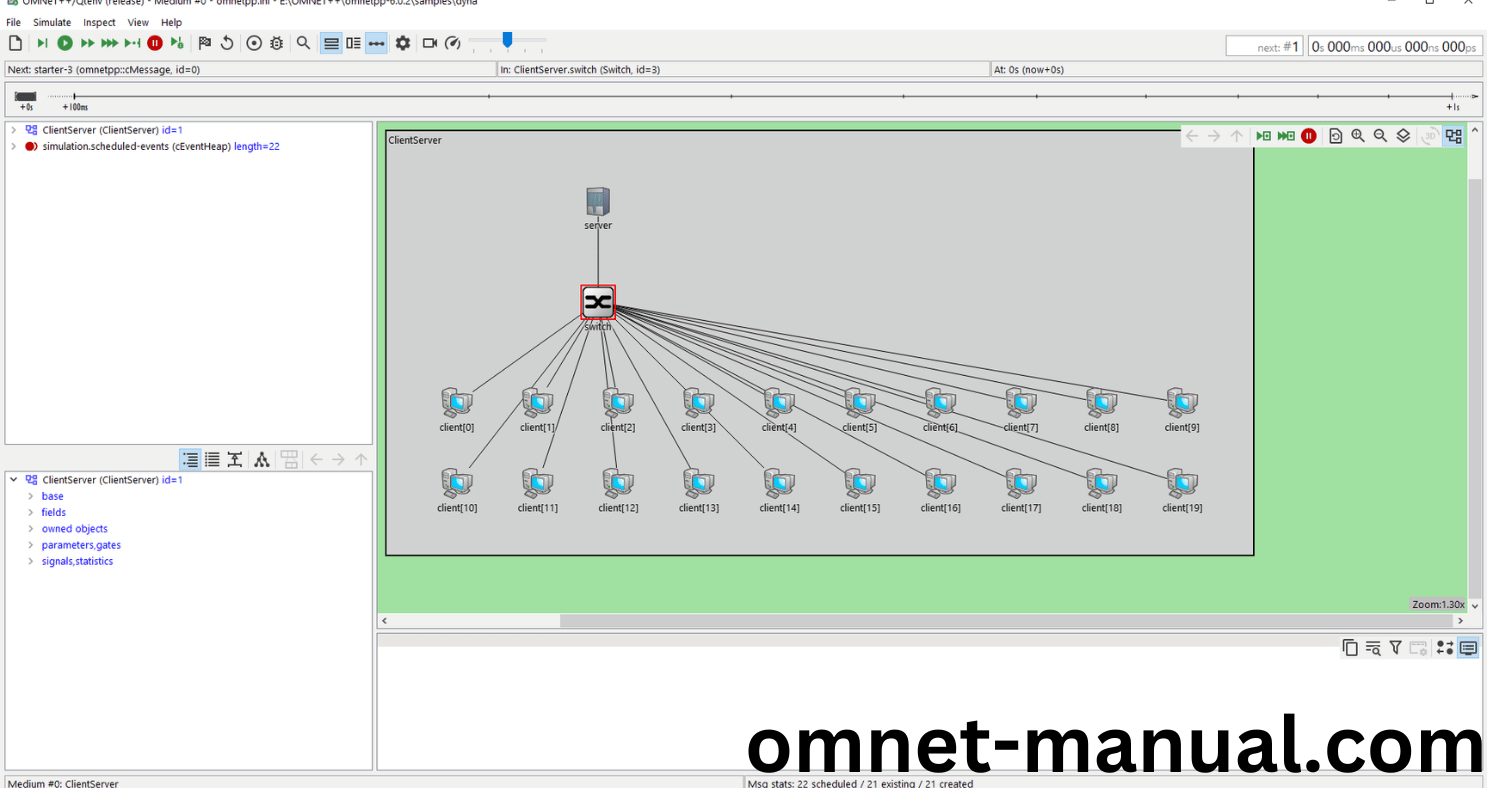The width and height of the screenshot is (1487, 788).
Task: Click the switch module in the network
Action: tap(598, 302)
